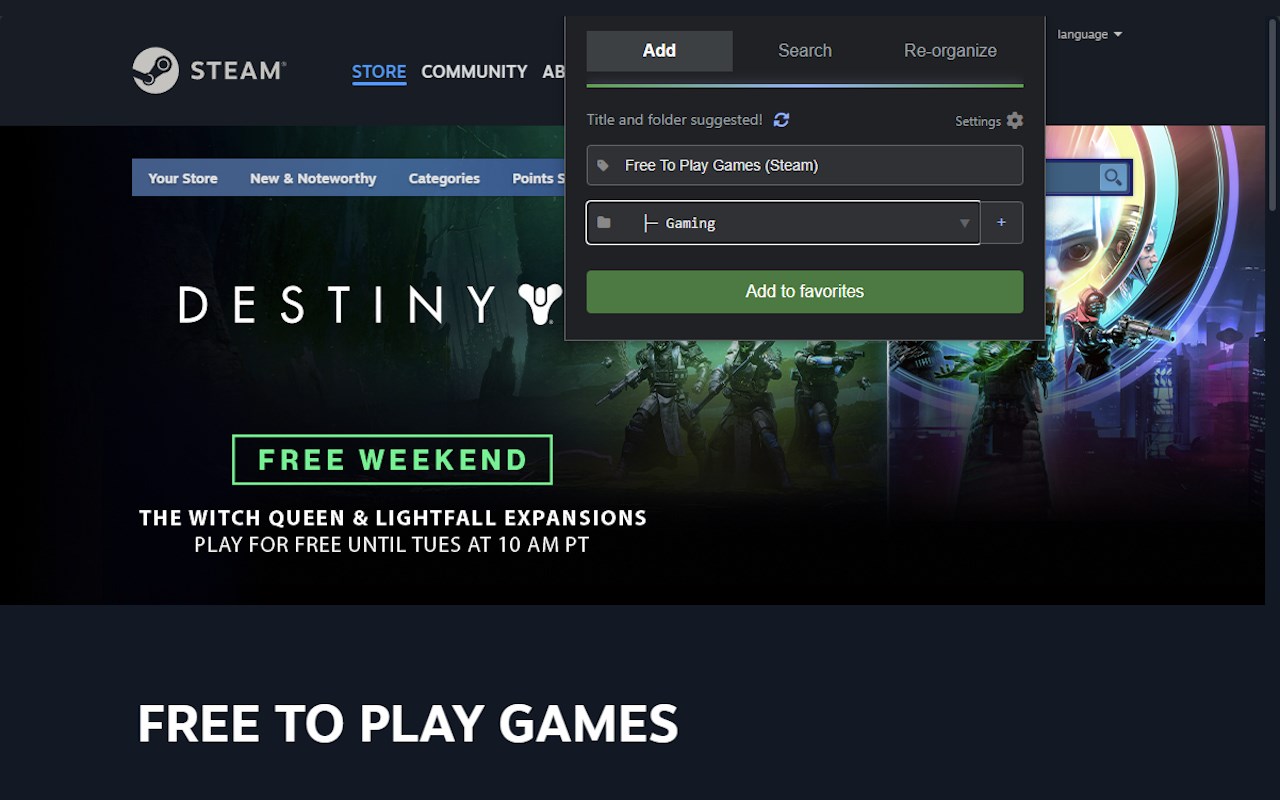This screenshot has width=1280, height=800.
Task: Expand the Gaming folder dropdown arrow
Action: [964, 223]
